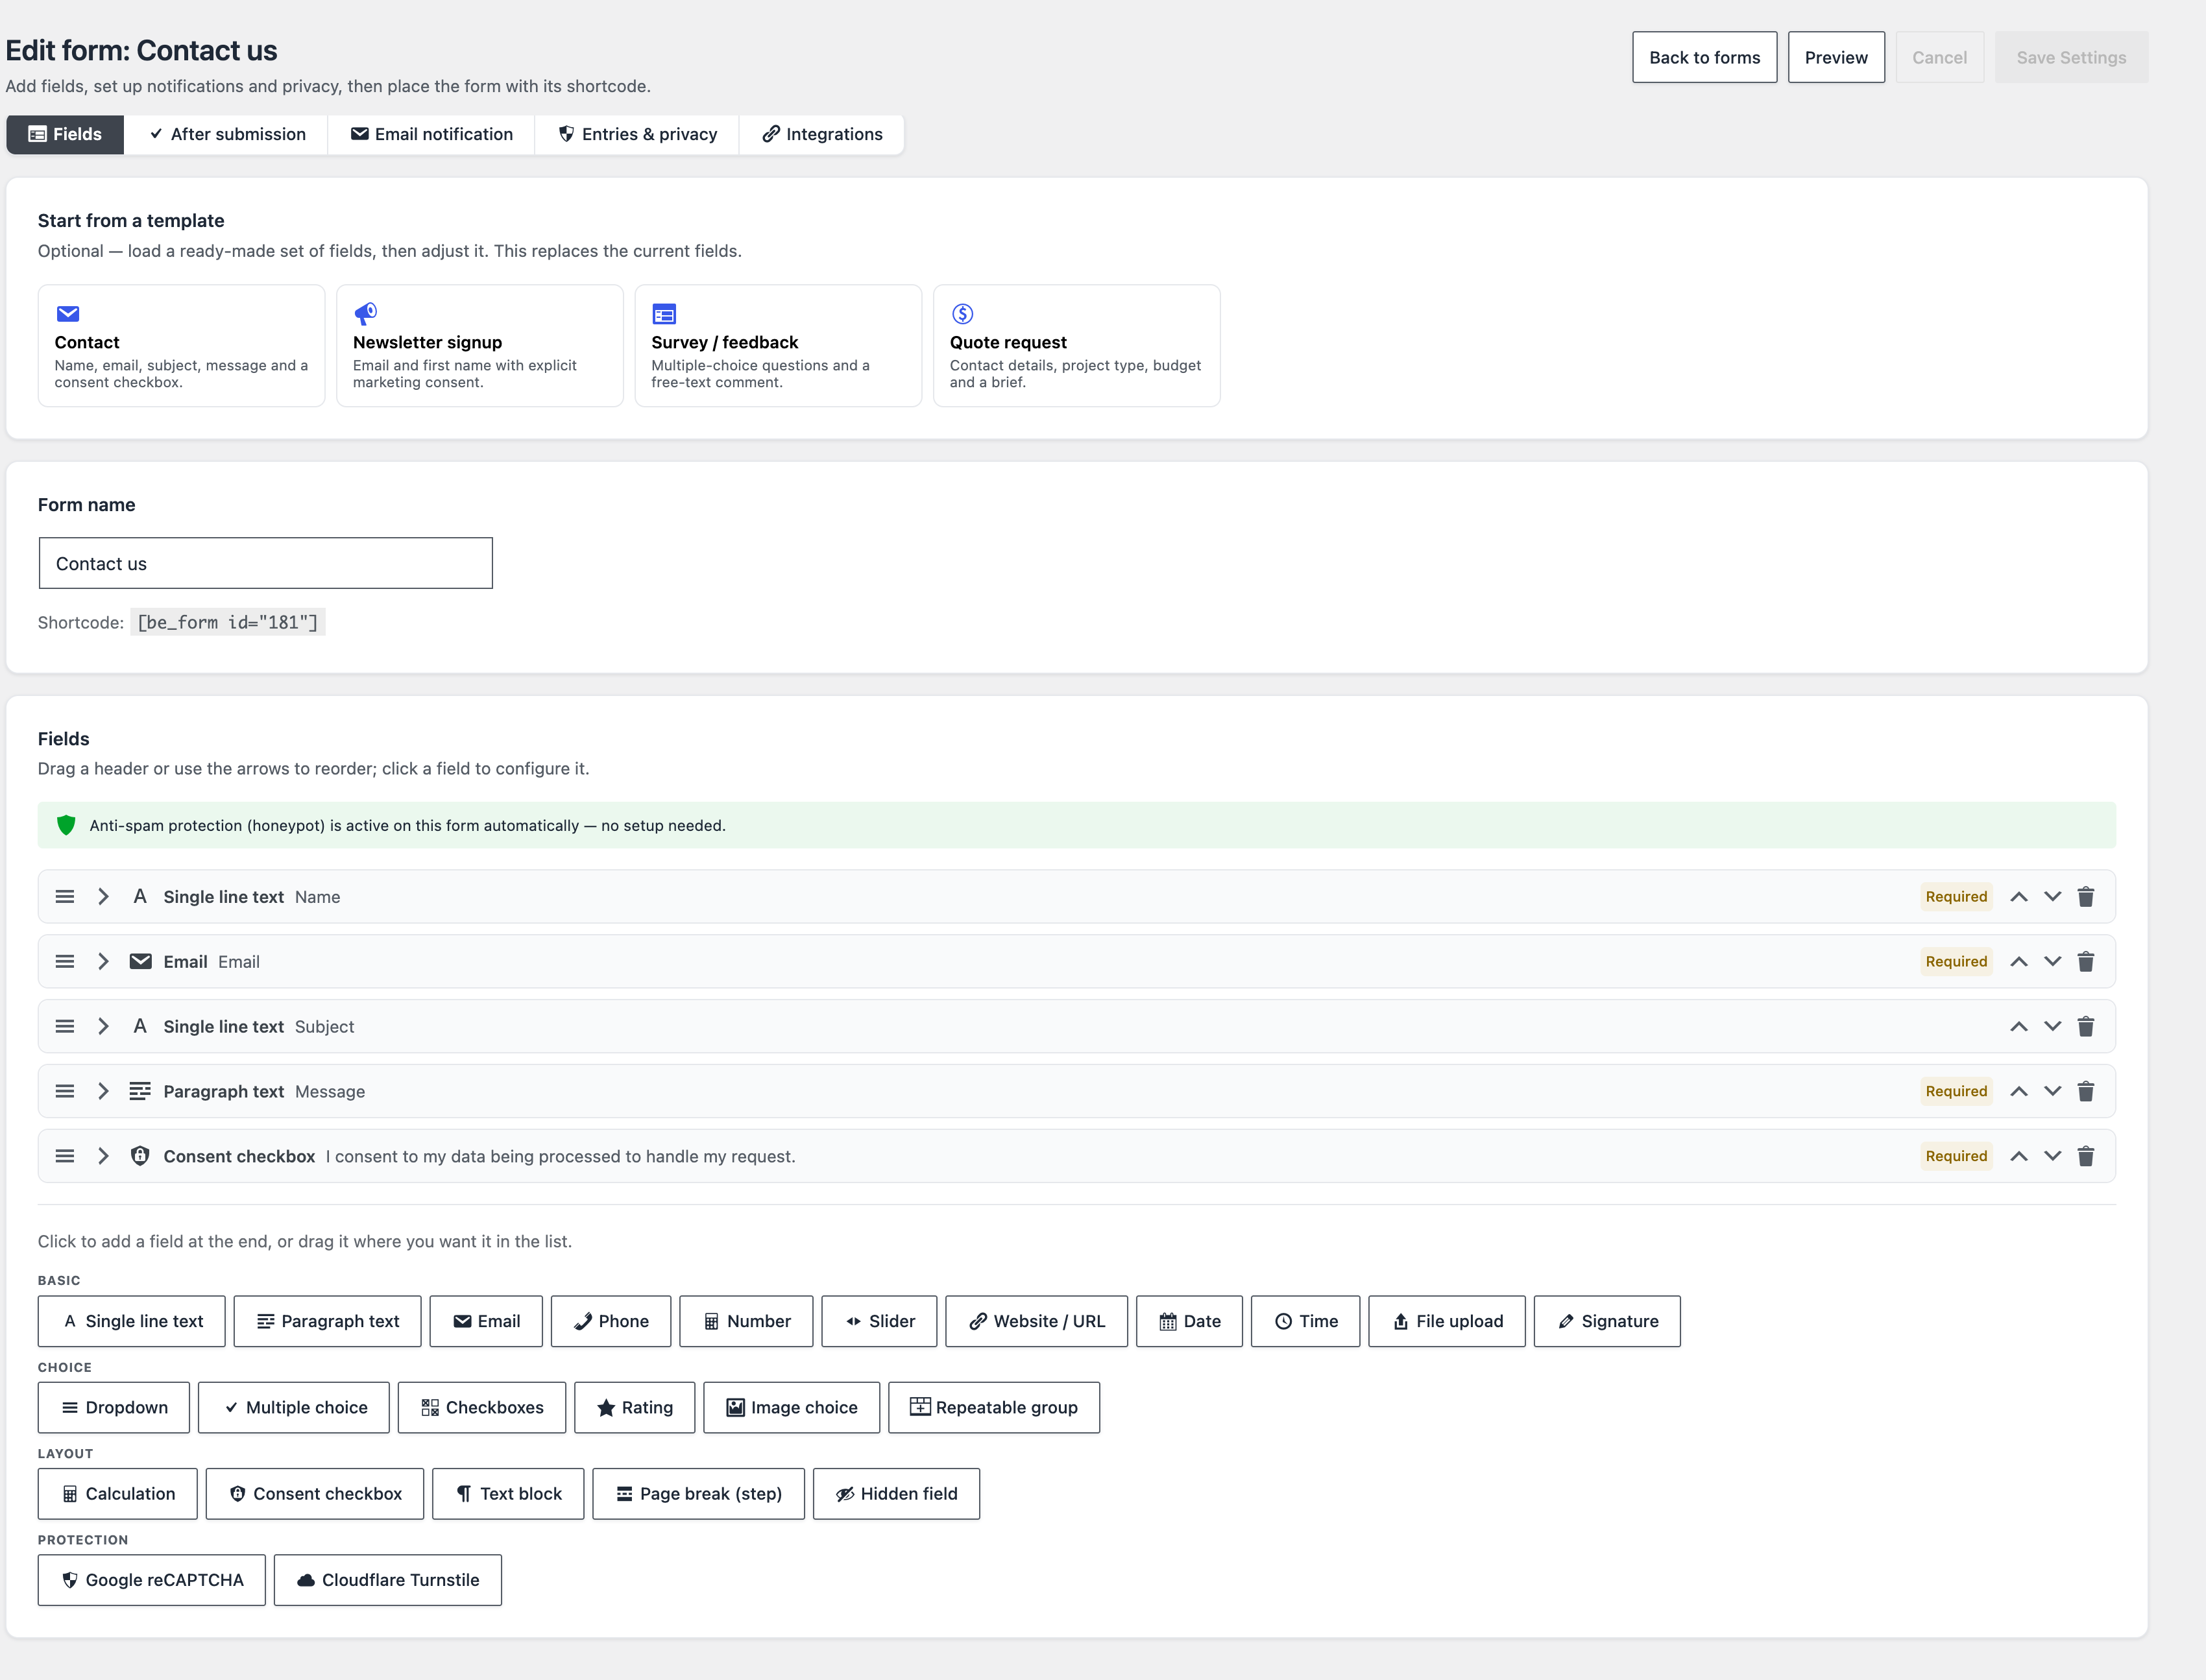
Task: Move the Name field down
Action: click(2052, 897)
